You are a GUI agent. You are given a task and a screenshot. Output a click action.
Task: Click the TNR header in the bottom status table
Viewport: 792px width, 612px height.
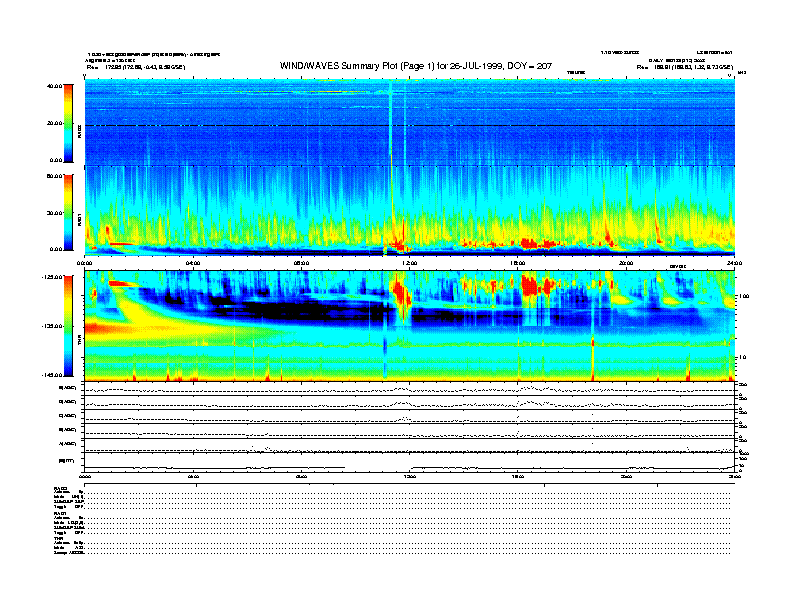tap(58, 538)
